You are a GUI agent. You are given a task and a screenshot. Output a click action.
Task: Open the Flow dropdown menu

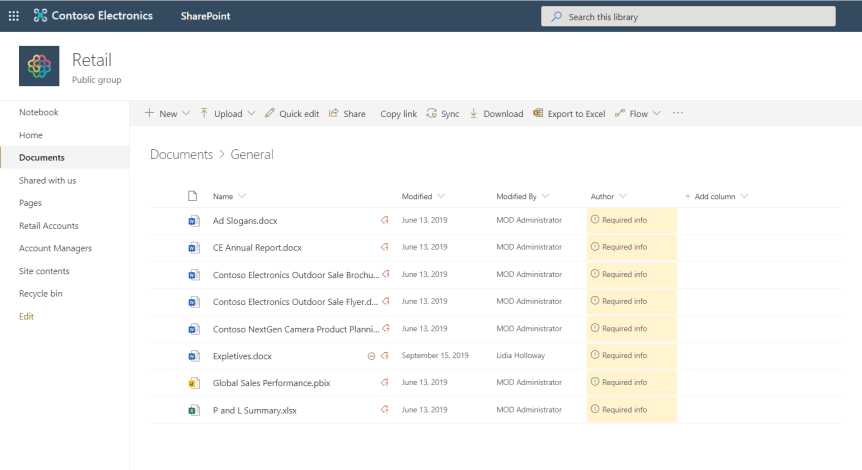click(637, 114)
